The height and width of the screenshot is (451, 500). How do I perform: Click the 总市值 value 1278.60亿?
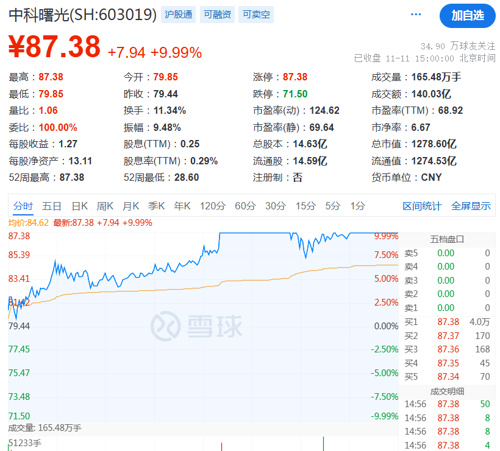[x=434, y=144]
